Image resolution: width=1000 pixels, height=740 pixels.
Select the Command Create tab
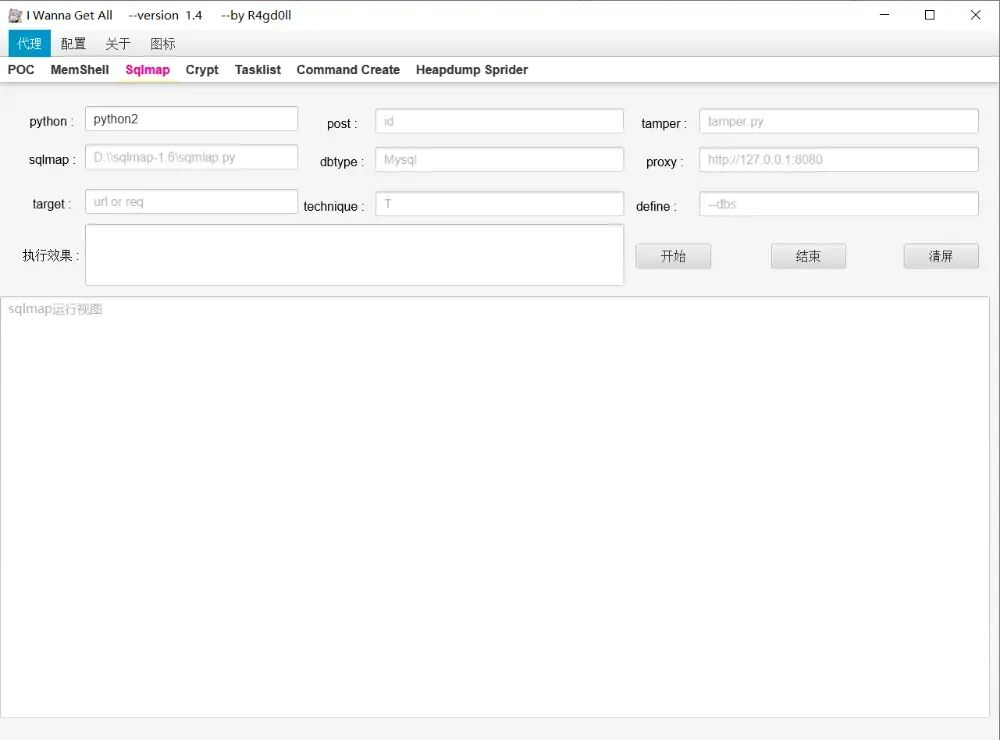(x=348, y=70)
